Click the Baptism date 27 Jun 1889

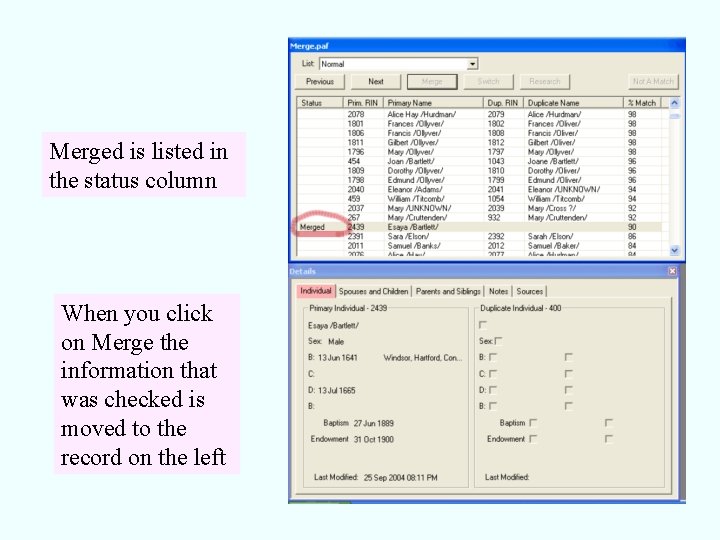pos(374,423)
